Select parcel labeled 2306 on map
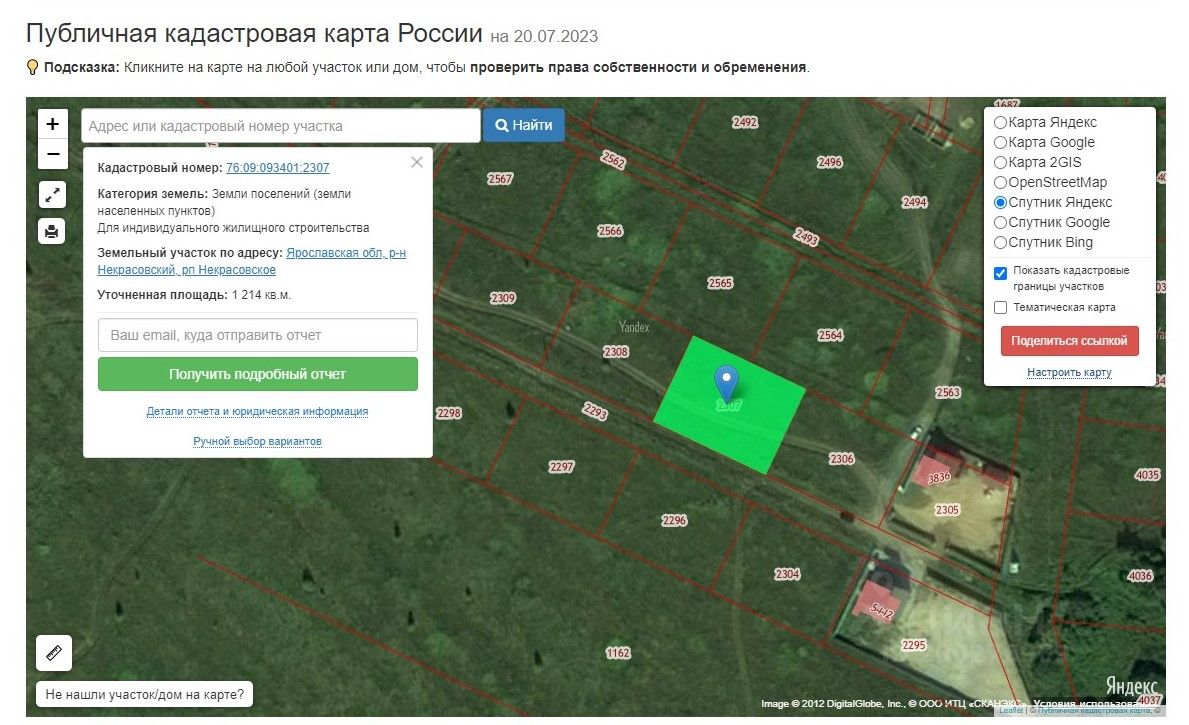This screenshot has width=1189, height=725. 842,459
